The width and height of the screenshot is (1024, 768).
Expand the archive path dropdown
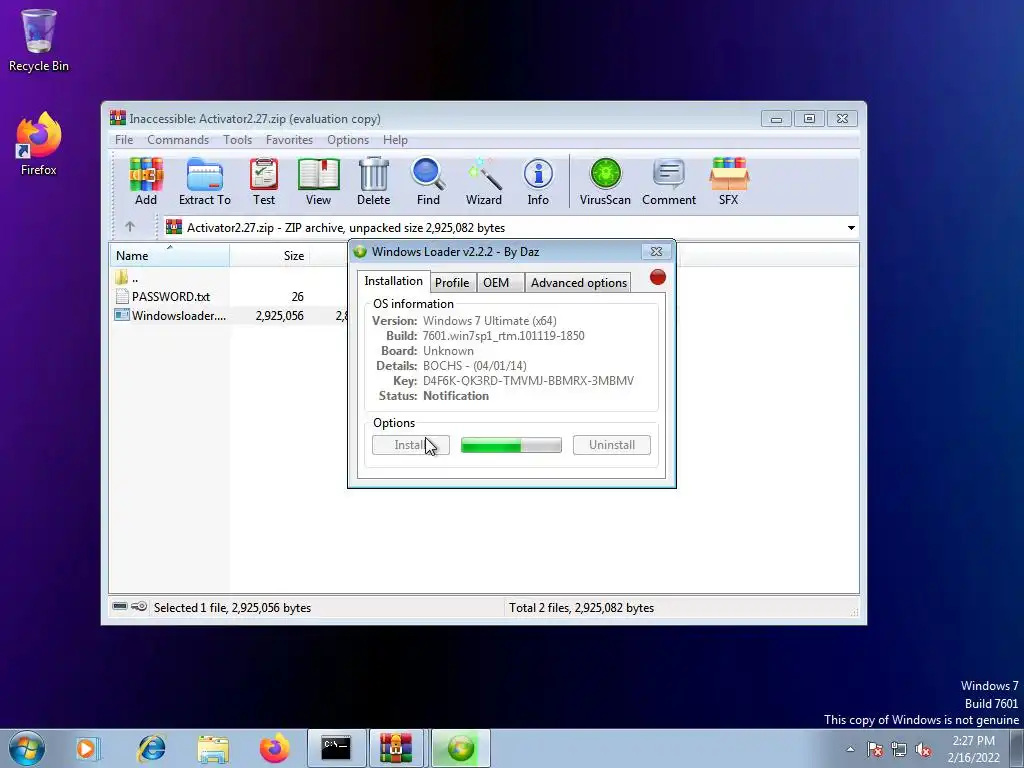851,228
